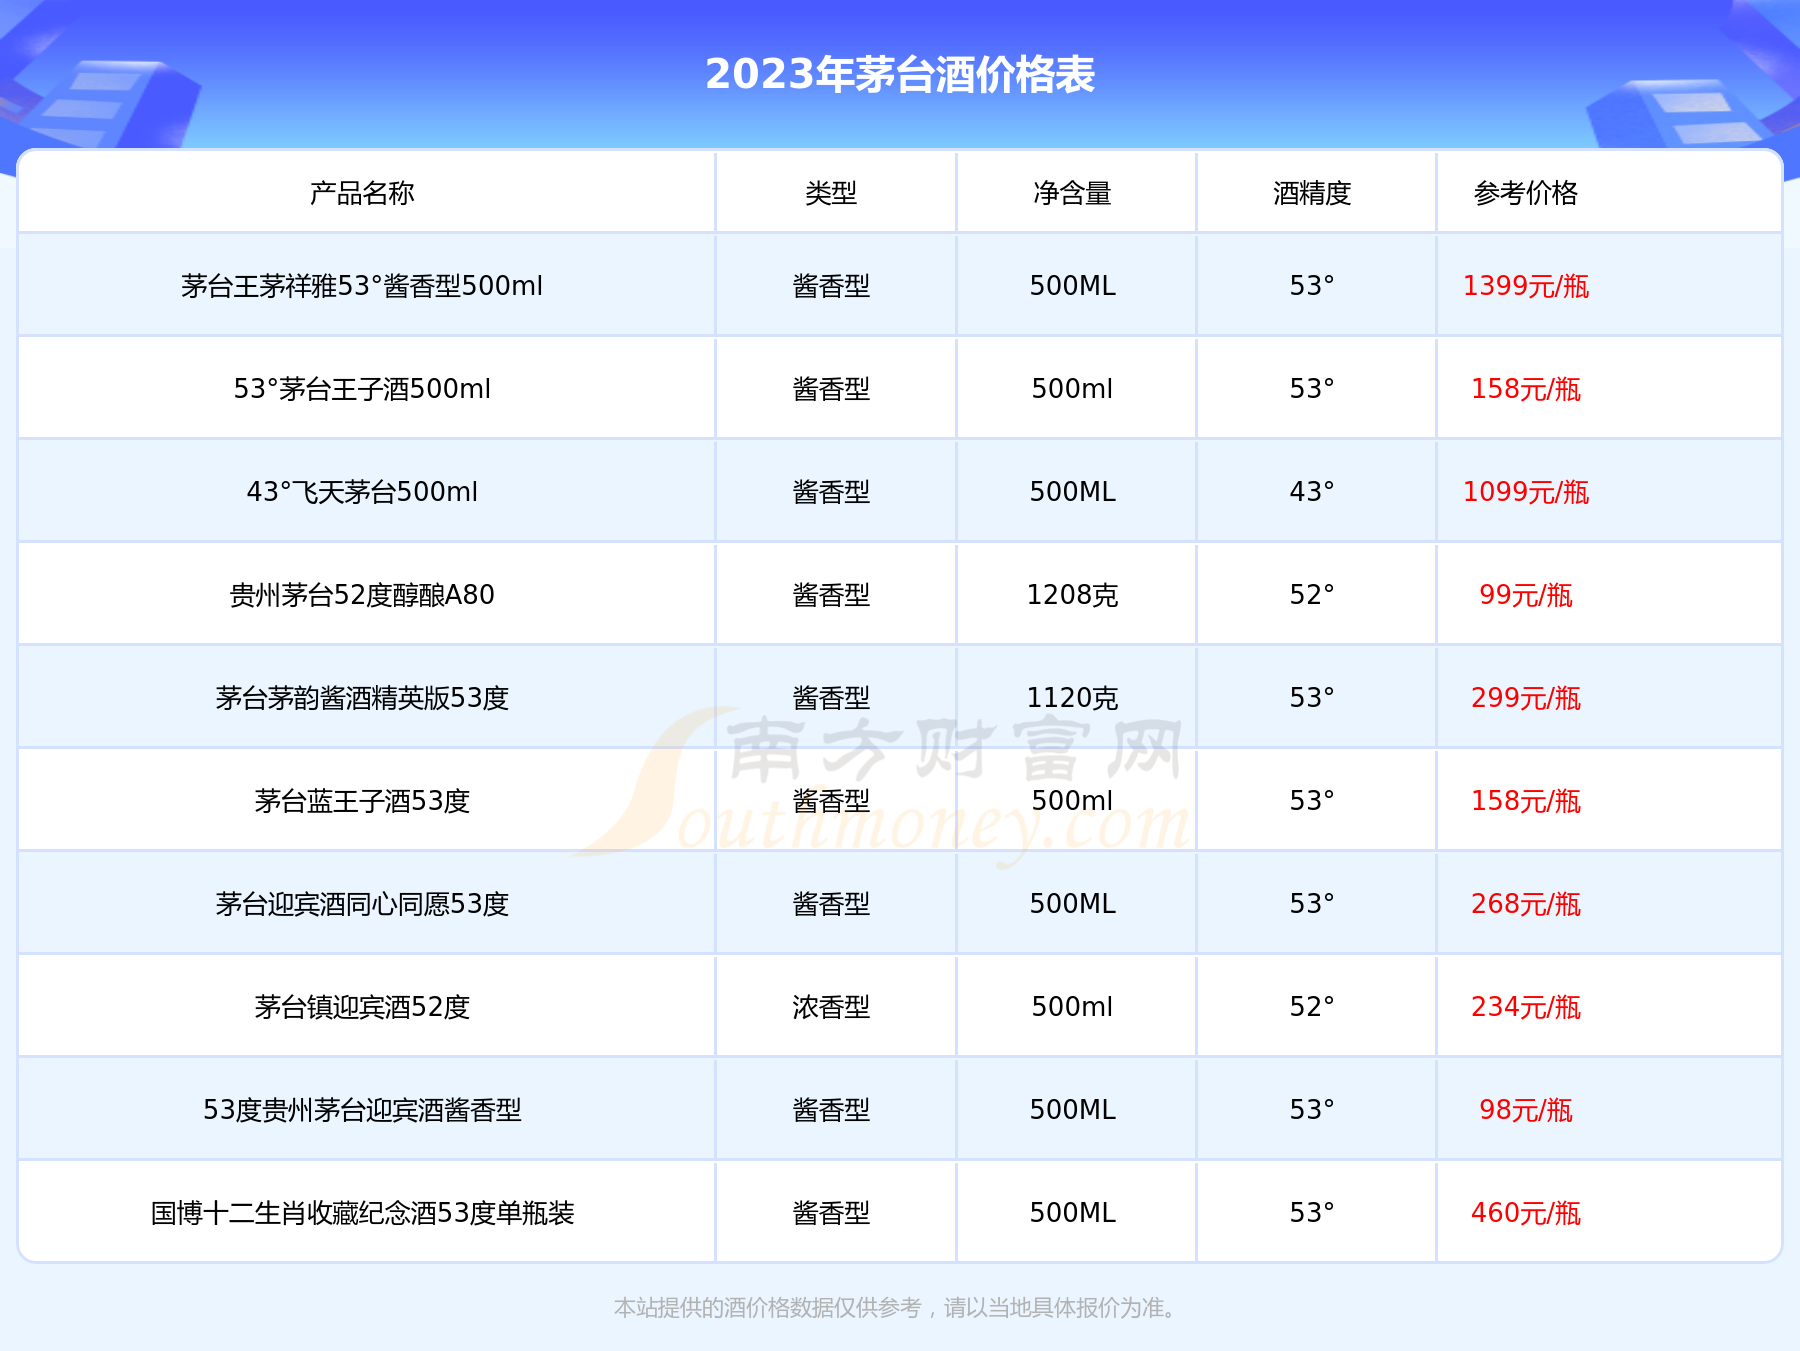Click the 500ML cell in the 国博十二生肖 row
The image size is (1800, 1351).
coord(1072,1213)
